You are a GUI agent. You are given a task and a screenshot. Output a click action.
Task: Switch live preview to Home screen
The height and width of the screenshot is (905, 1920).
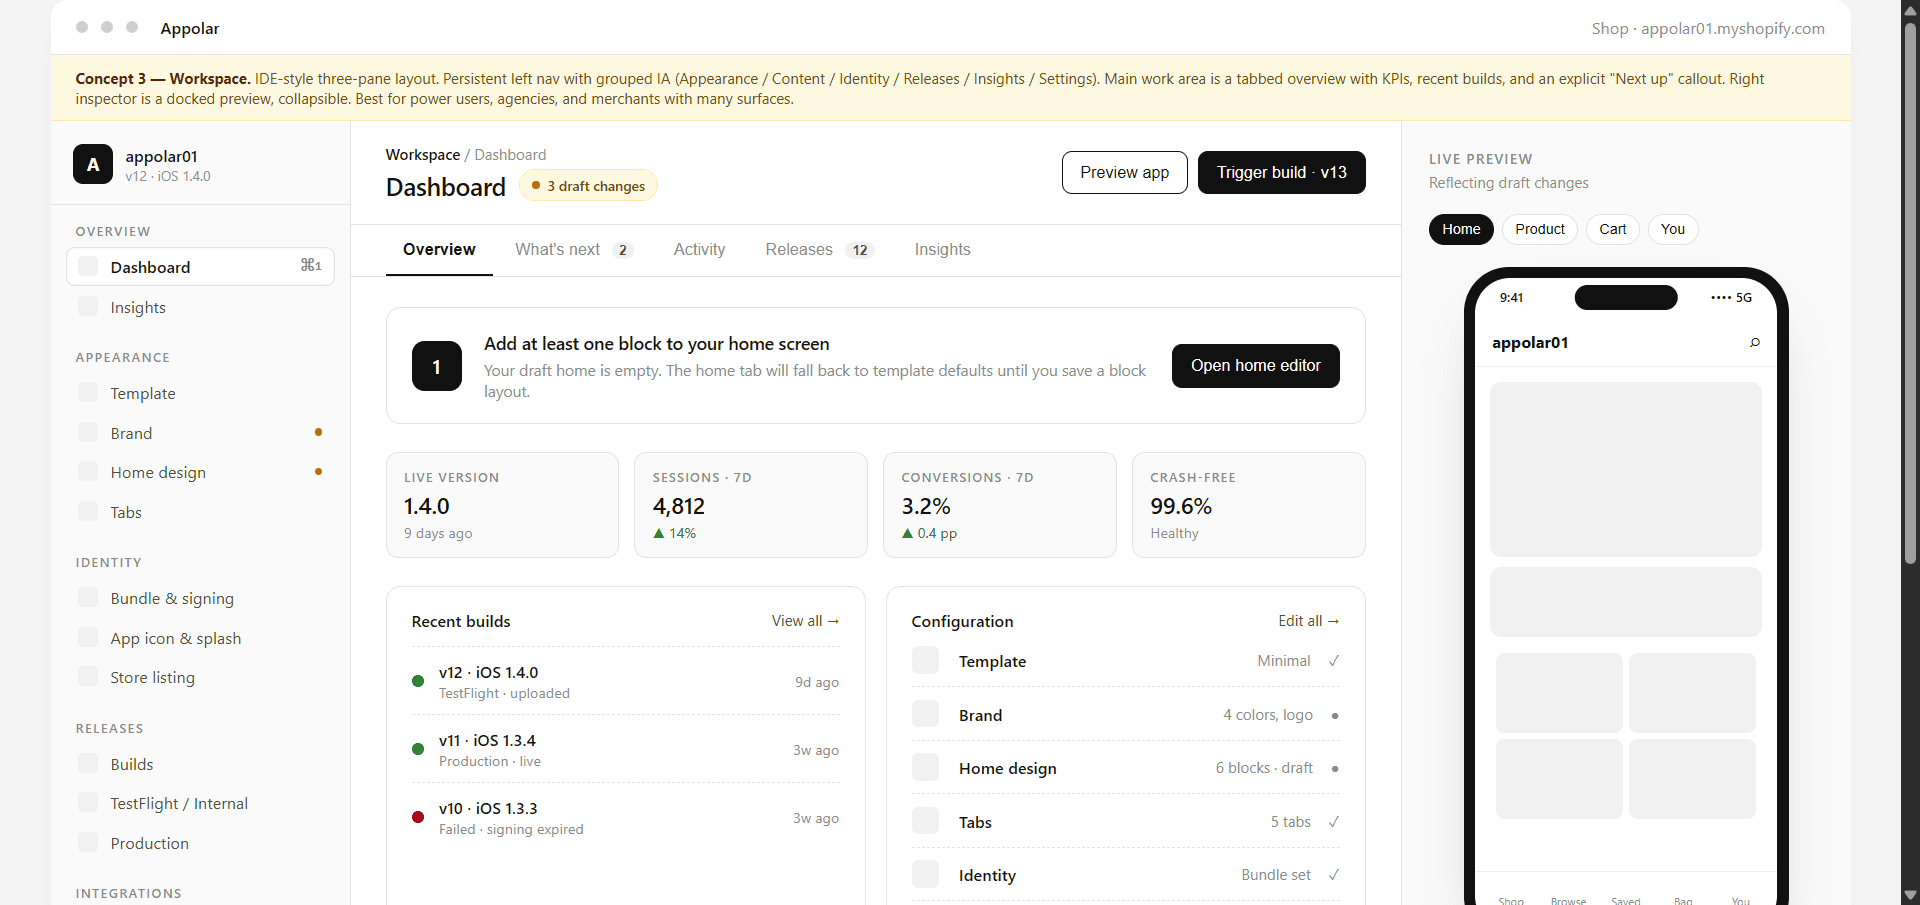[x=1461, y=229]
